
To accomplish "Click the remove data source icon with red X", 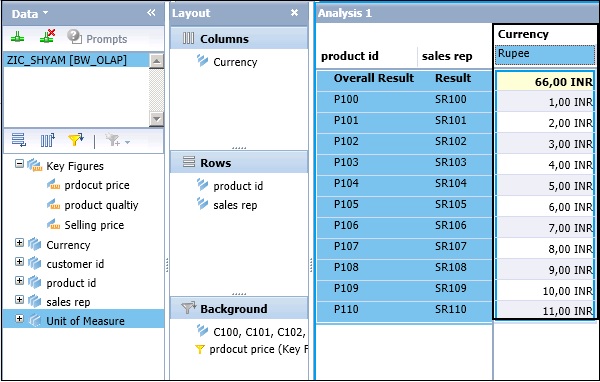I will 47,36.
